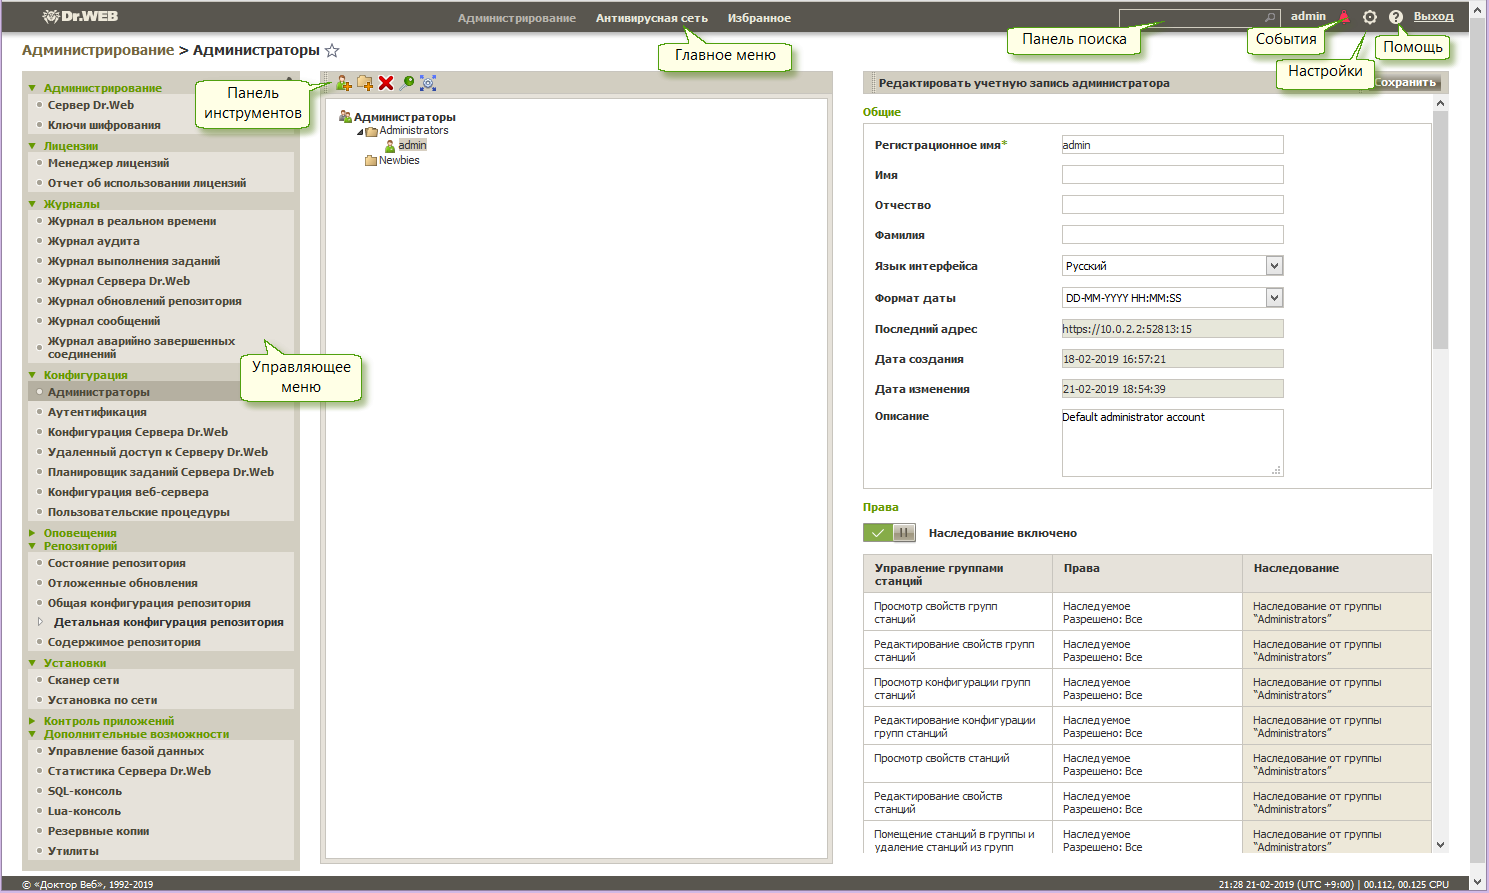Click the create administrator account icon
Viewport: 1489px width, 893px height.
click(x=343, y=83)
